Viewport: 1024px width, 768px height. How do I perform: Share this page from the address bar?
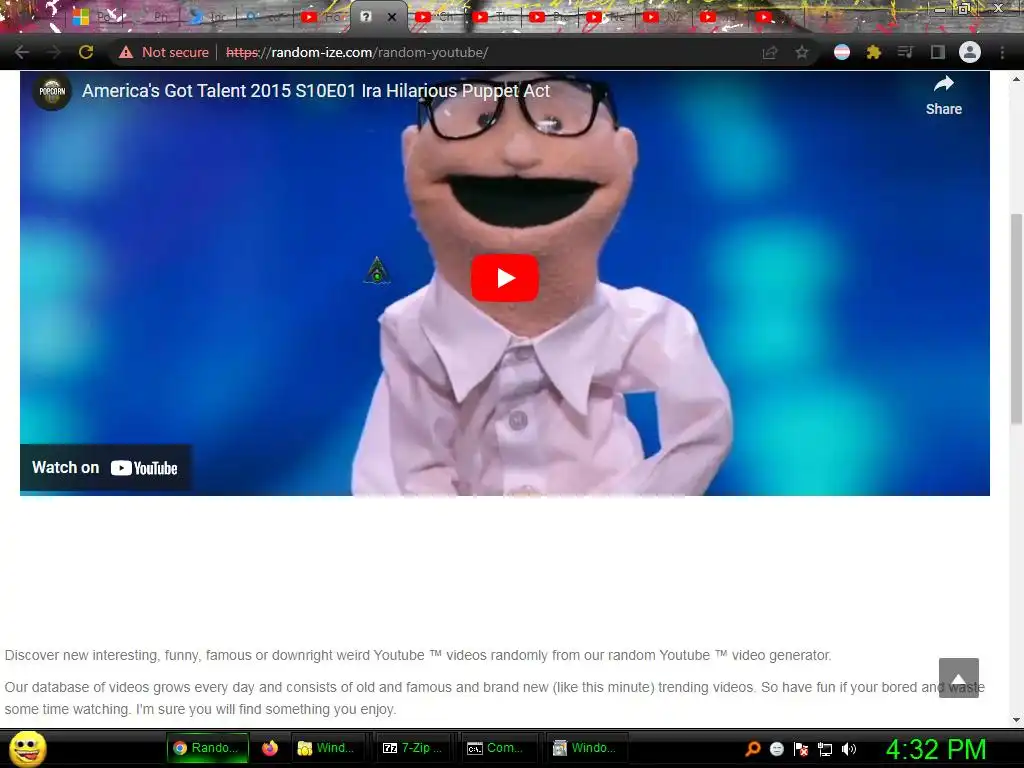point(770,52)
